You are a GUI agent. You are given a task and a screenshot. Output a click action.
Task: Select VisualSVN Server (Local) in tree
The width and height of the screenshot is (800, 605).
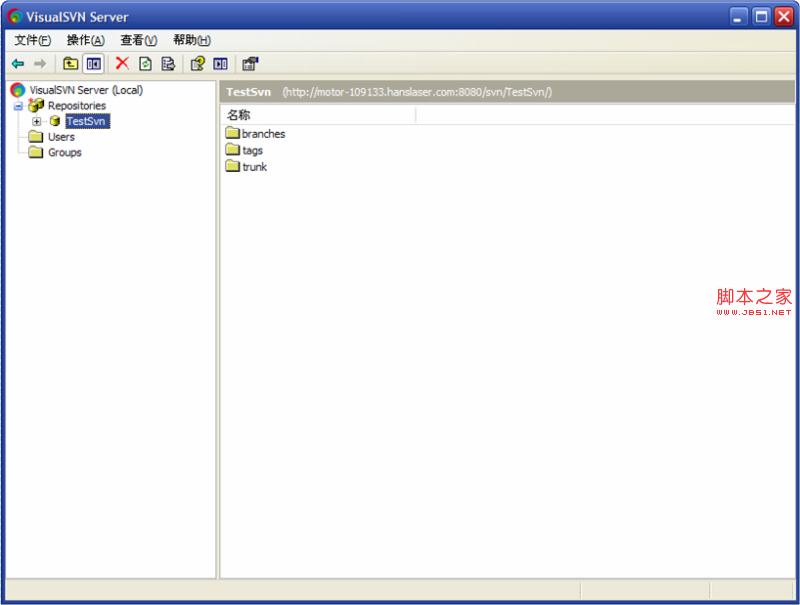click(86, 90)
